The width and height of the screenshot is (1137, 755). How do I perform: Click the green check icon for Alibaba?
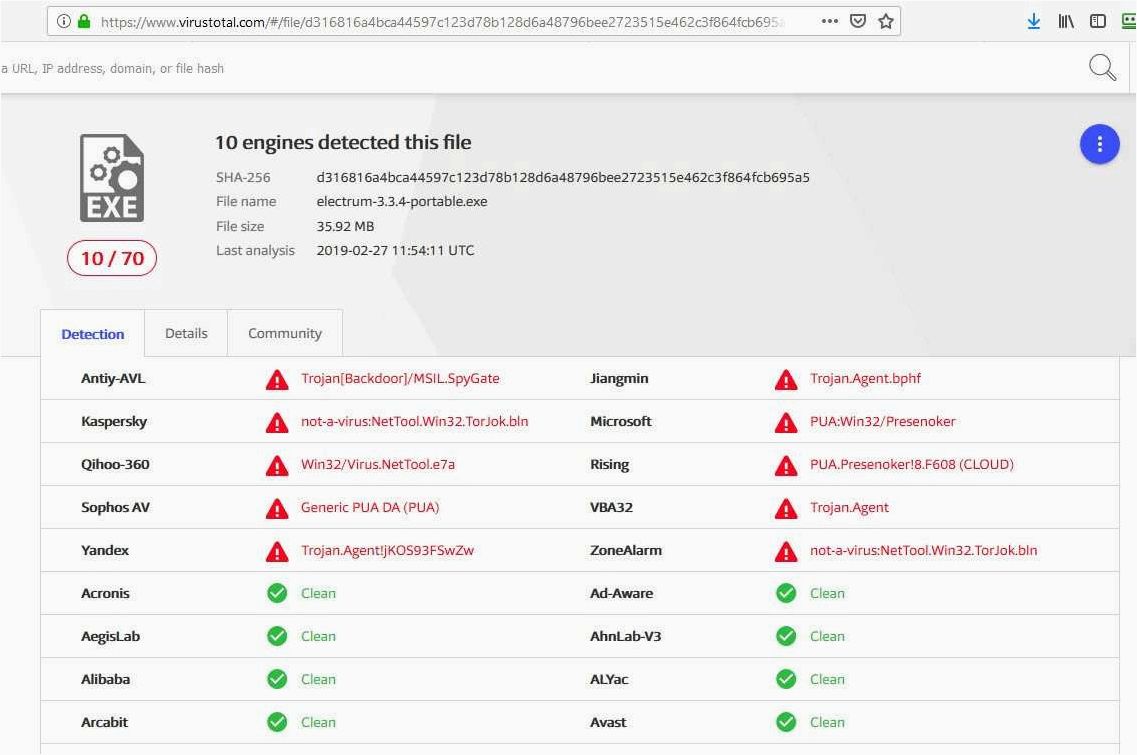click(277, 679)
